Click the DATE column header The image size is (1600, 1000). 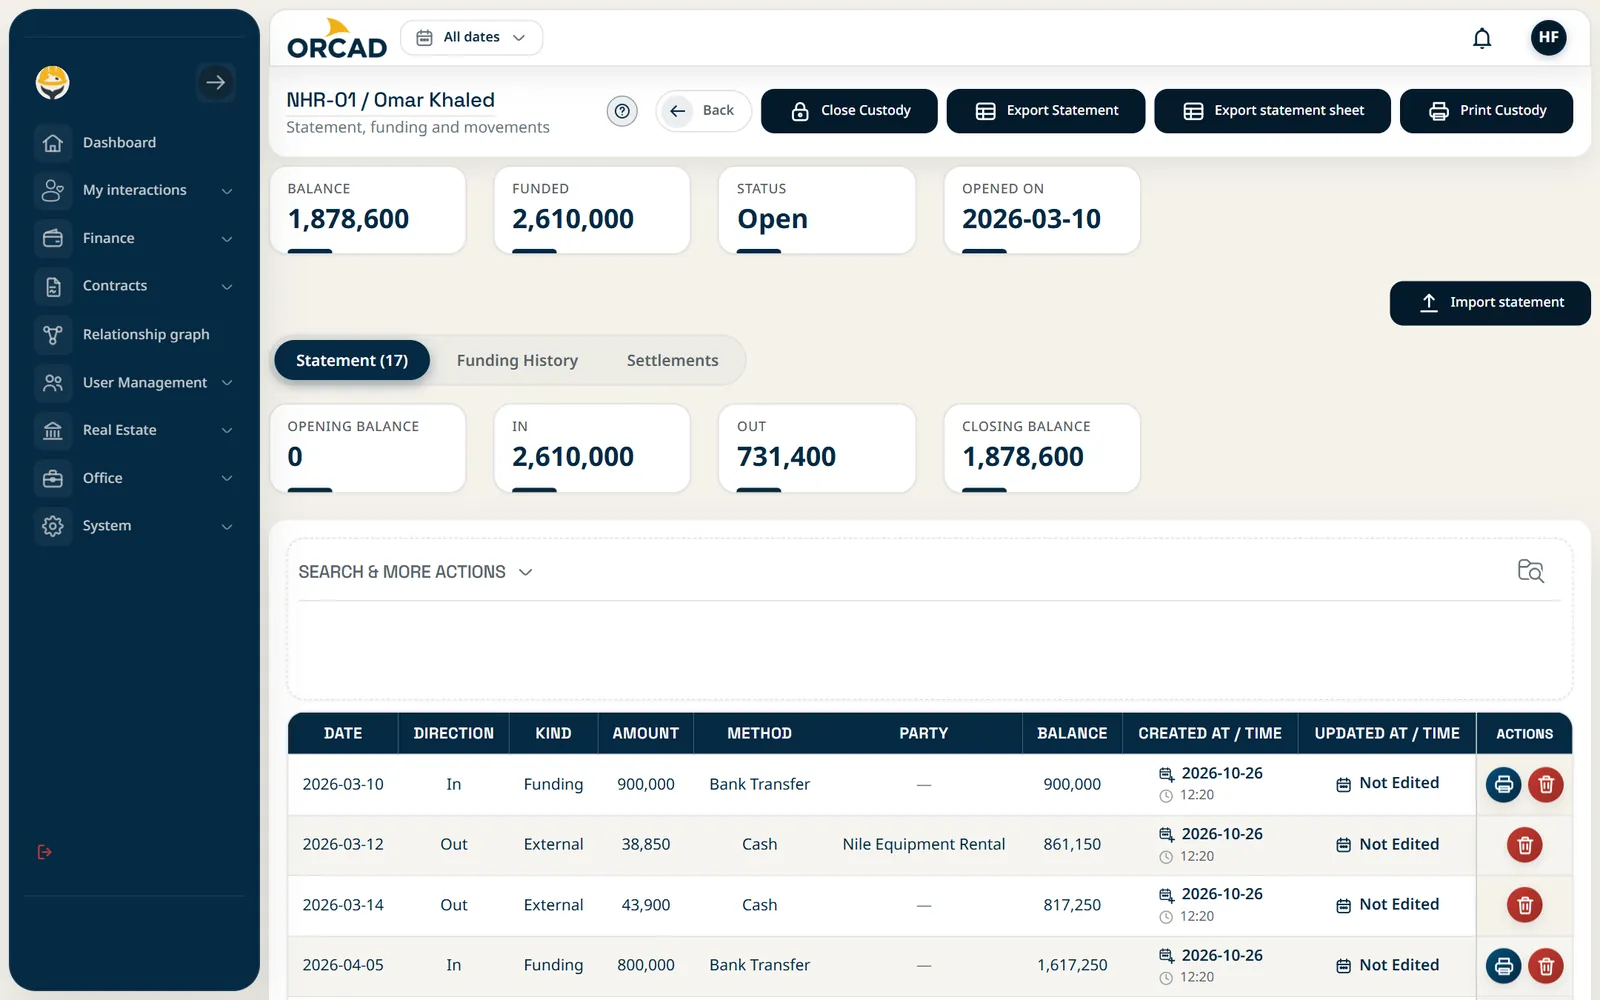[343, 733]
